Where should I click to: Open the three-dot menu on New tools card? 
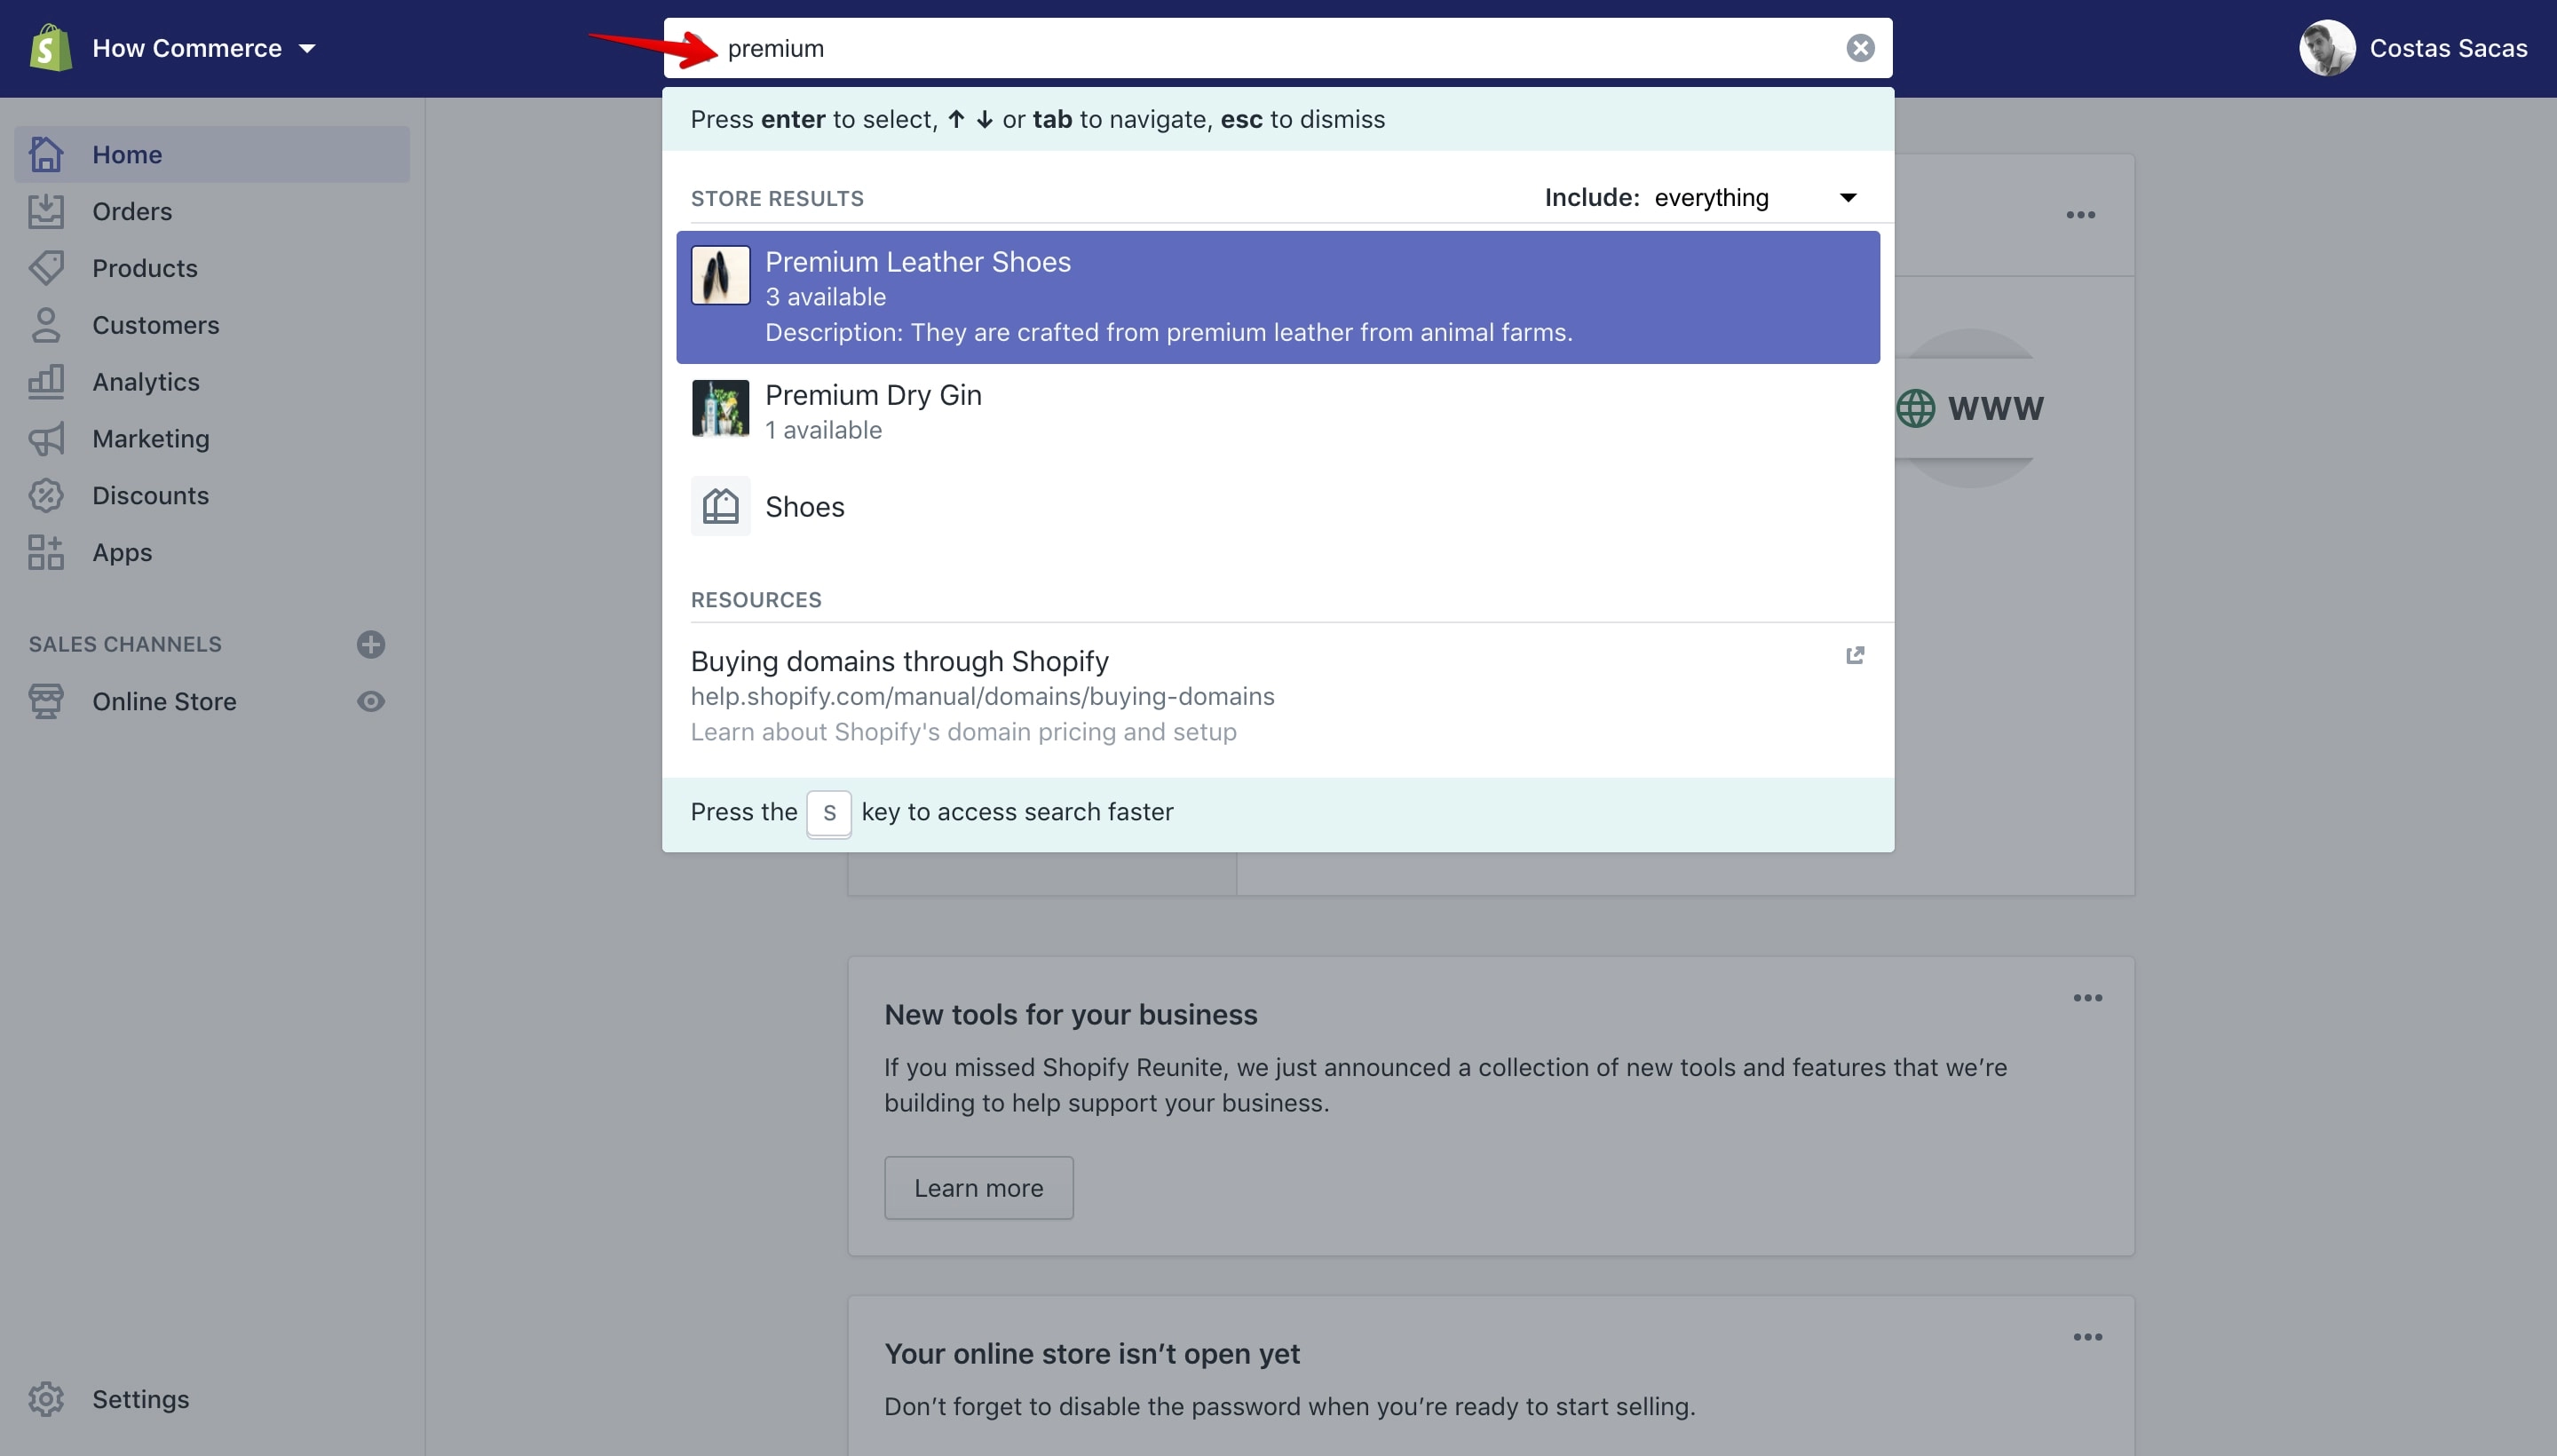[2087, 998]
